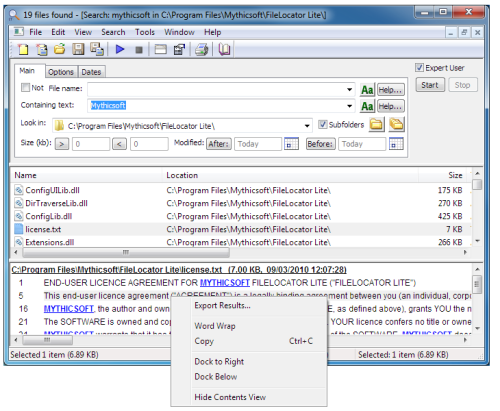Toggle case sensitivity Aa for Containing text
The image size is (500, 411).
point(367,106)
